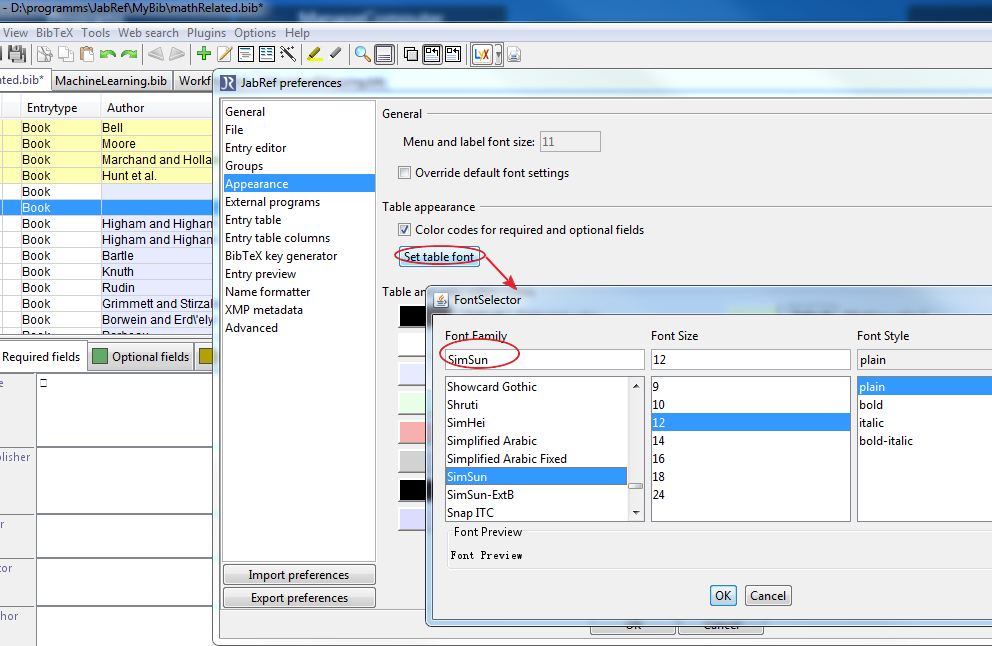The height and width of the screenshot is (646, 992).
Task: Open the View menu
Action: coord(15,33)
